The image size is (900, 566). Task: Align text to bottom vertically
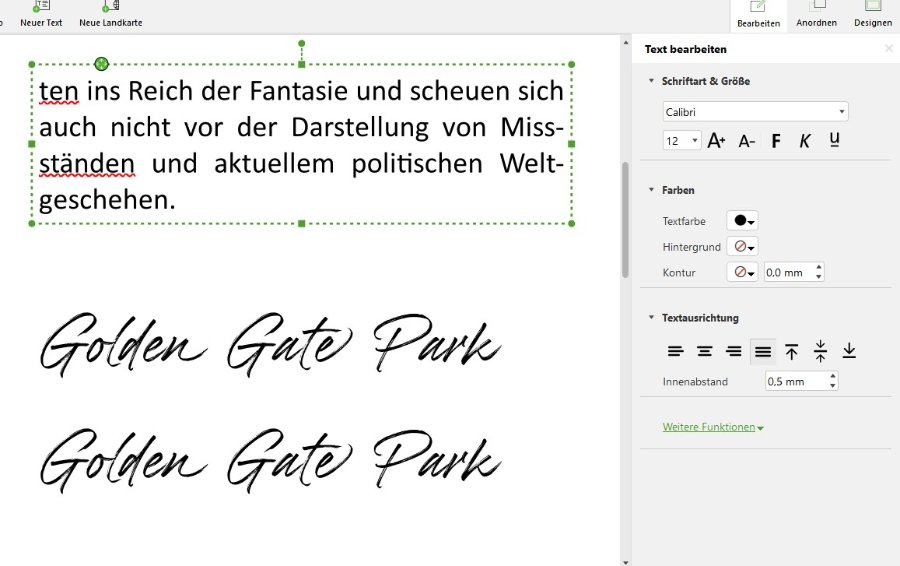pyautogui.click(x=849, y=351)
